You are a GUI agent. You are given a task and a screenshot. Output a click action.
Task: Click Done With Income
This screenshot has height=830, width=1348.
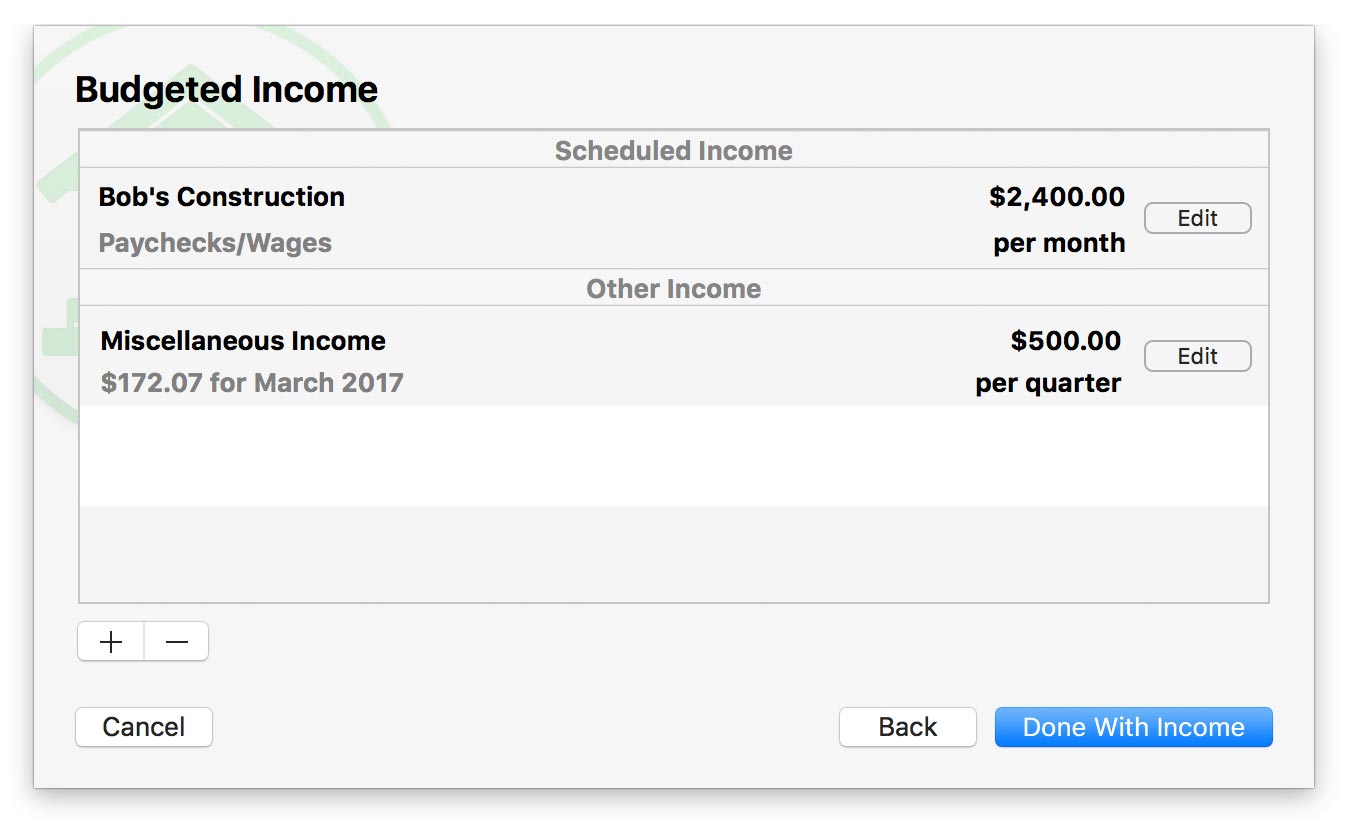click(x=1133, y=727)
